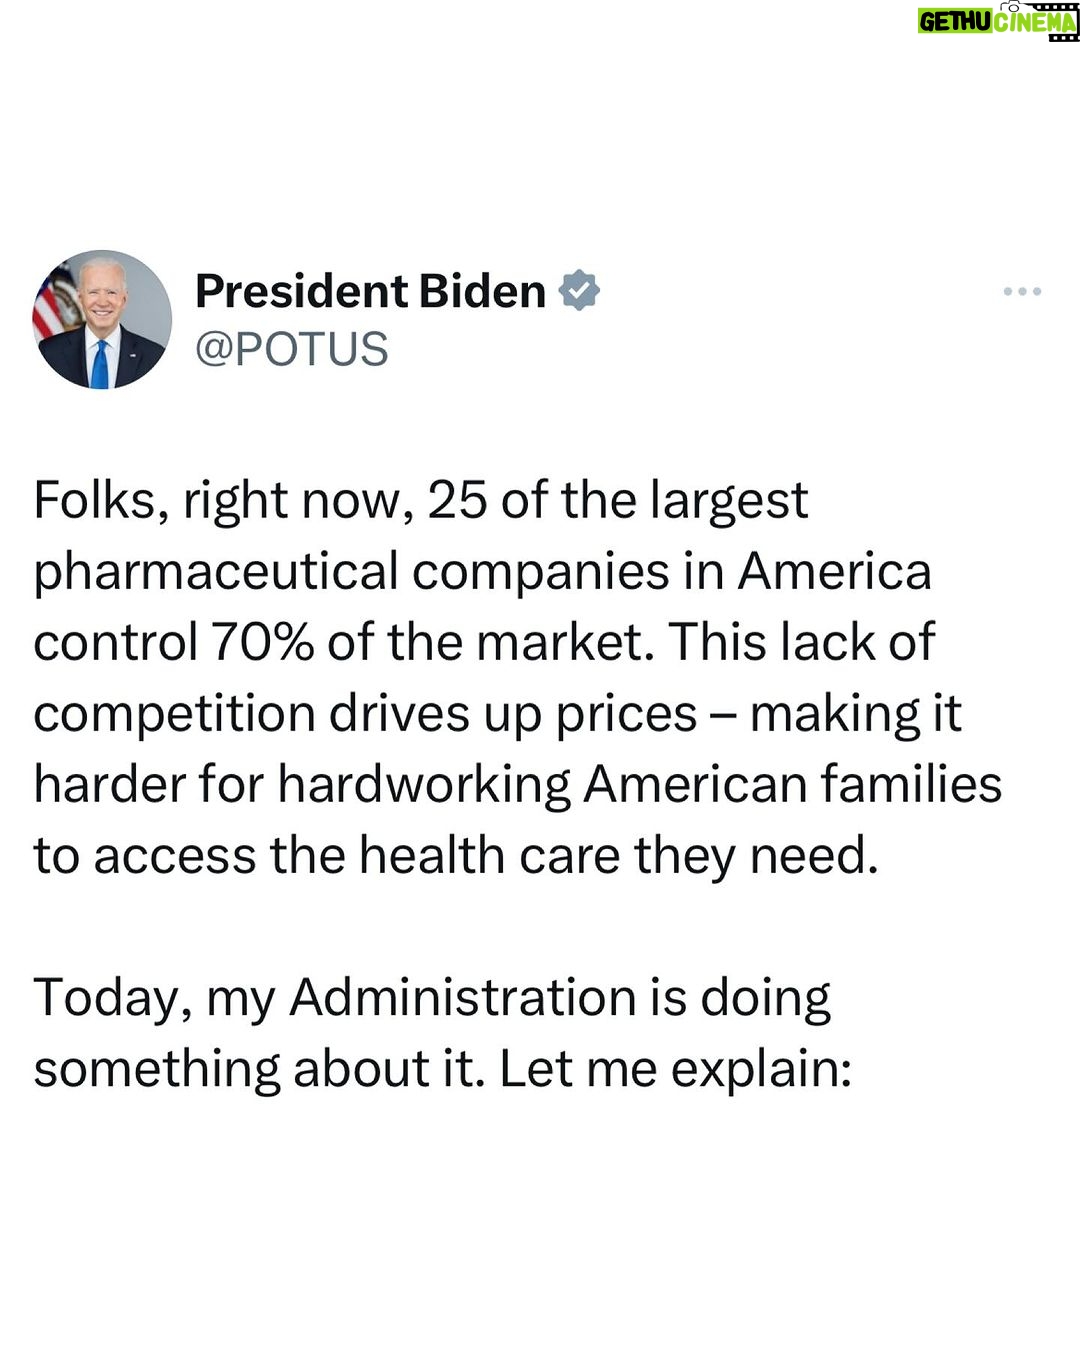1080x1349 pixels.
Task: Click the blue verified badge checkmark
Action: pos(578,290)
